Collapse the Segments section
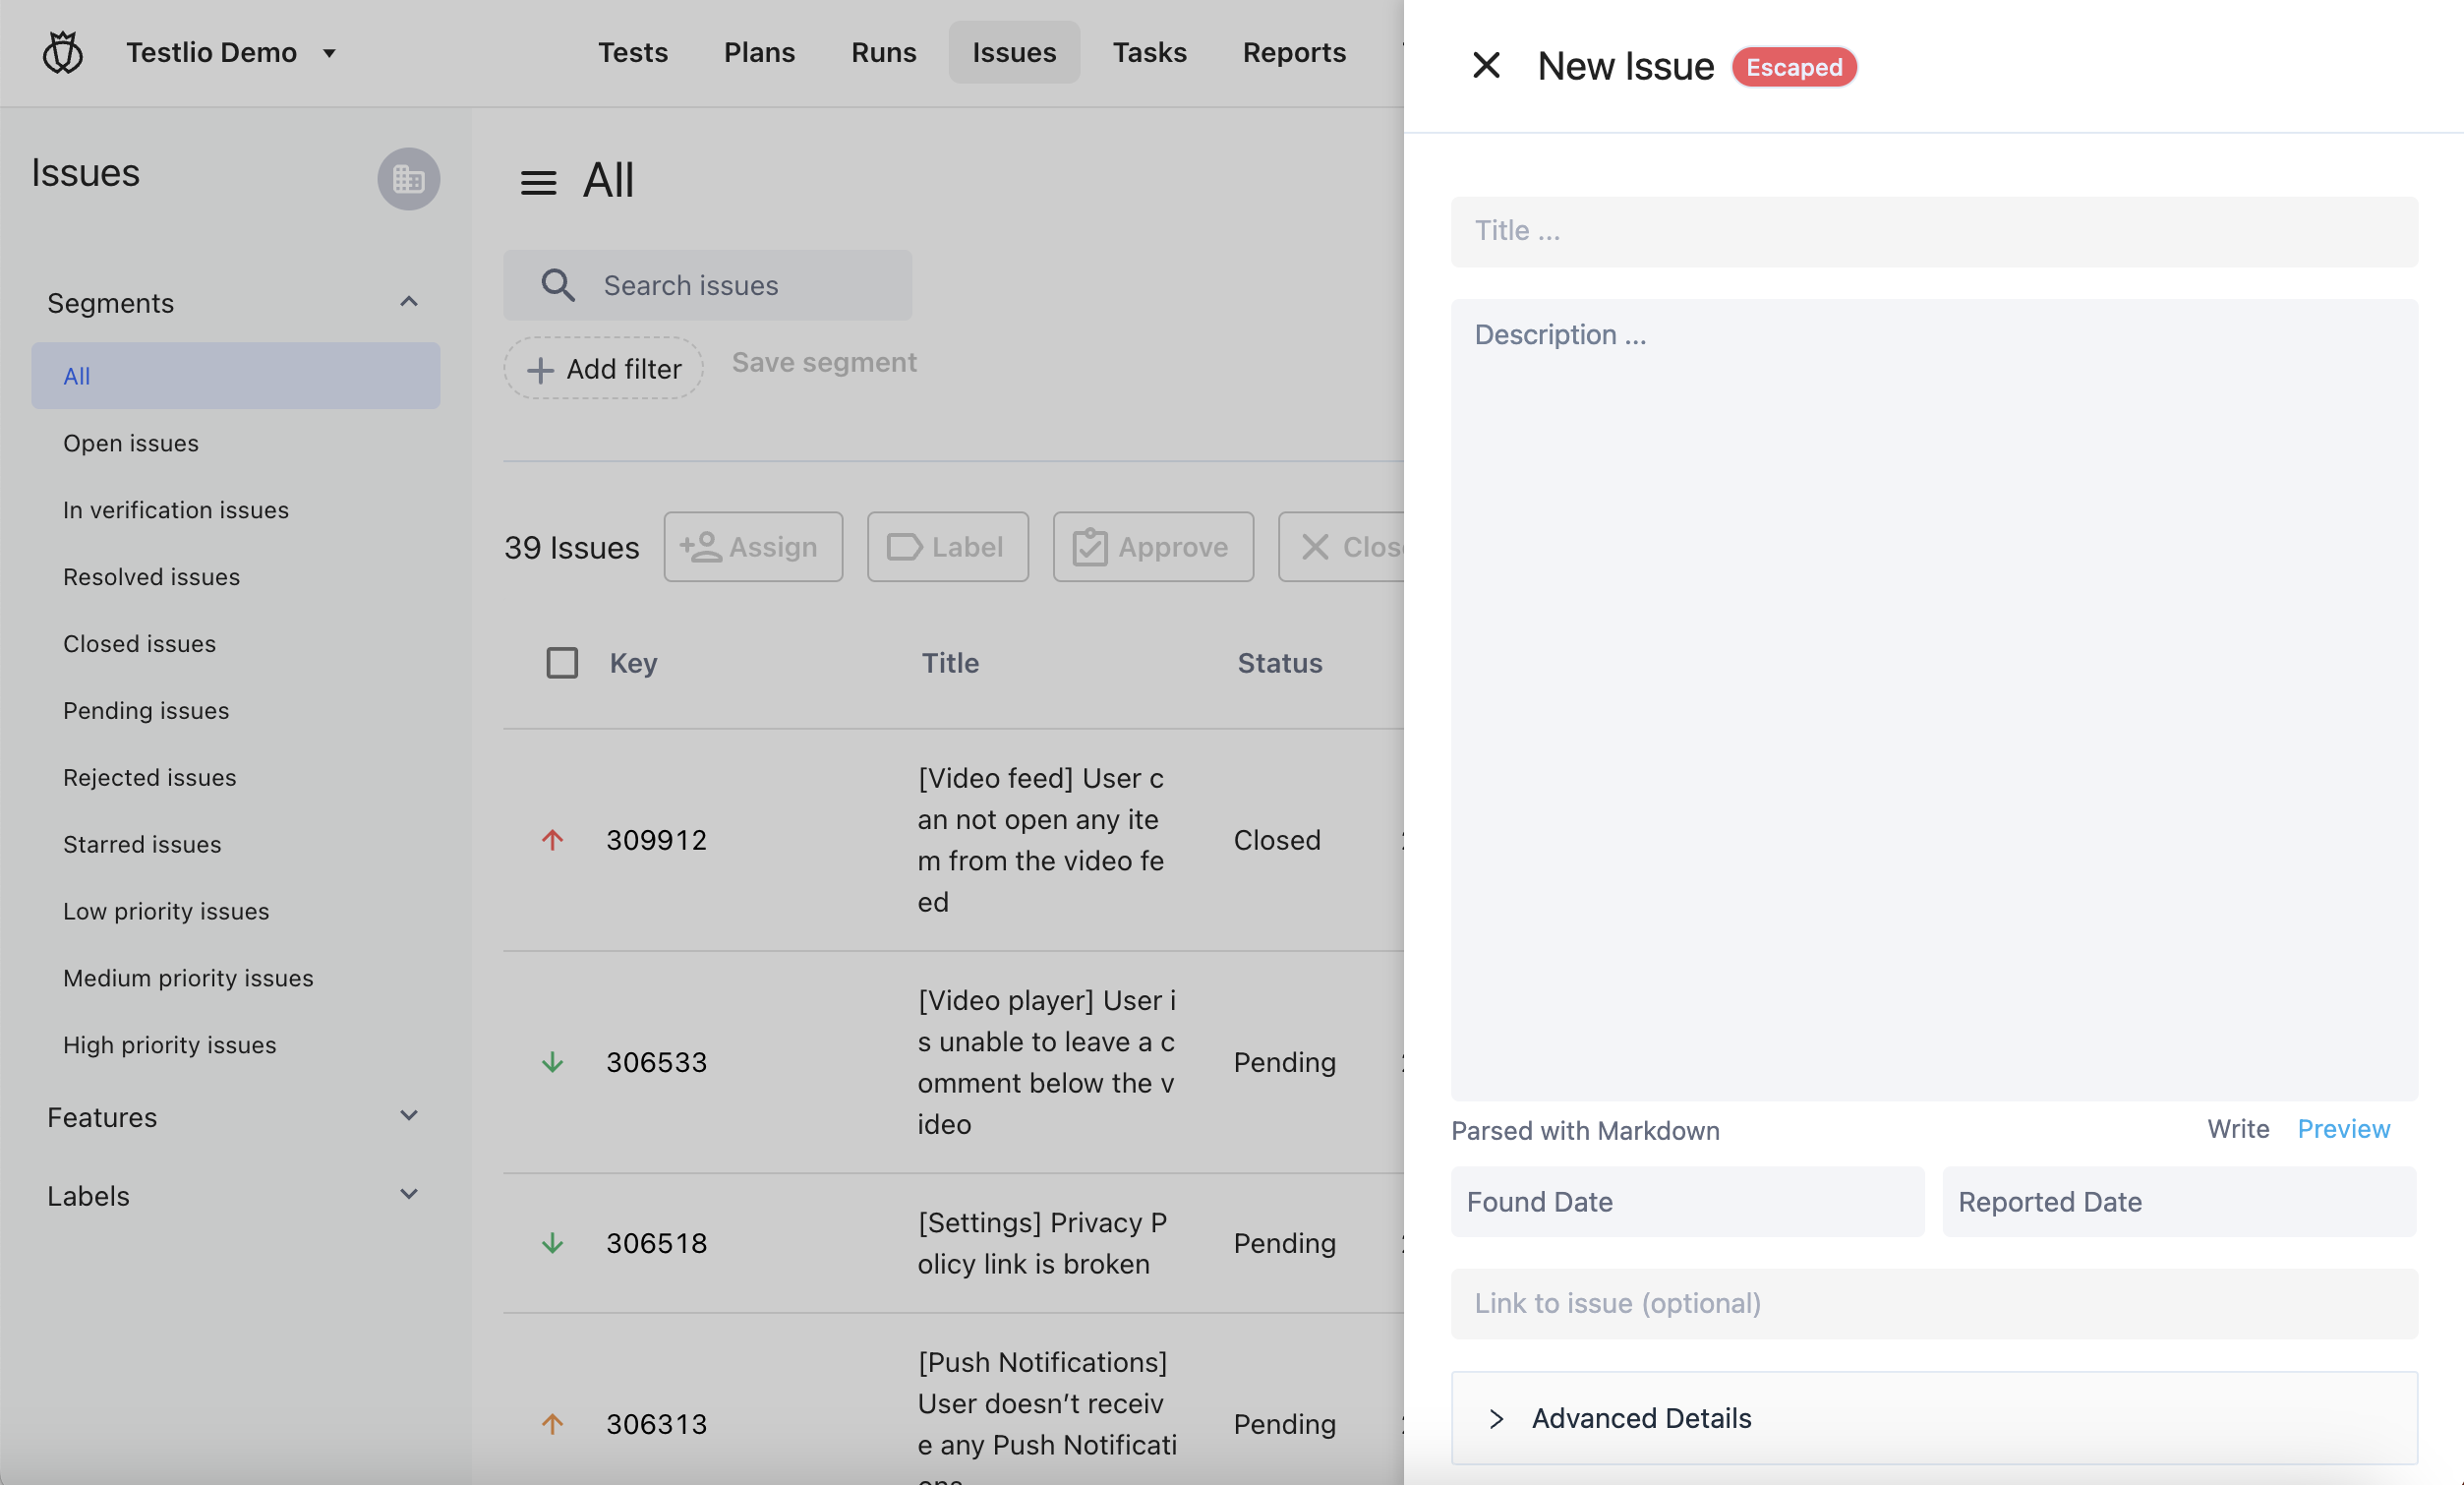The height and width of the screenshot is (1485, 2464). click(409, 302)
